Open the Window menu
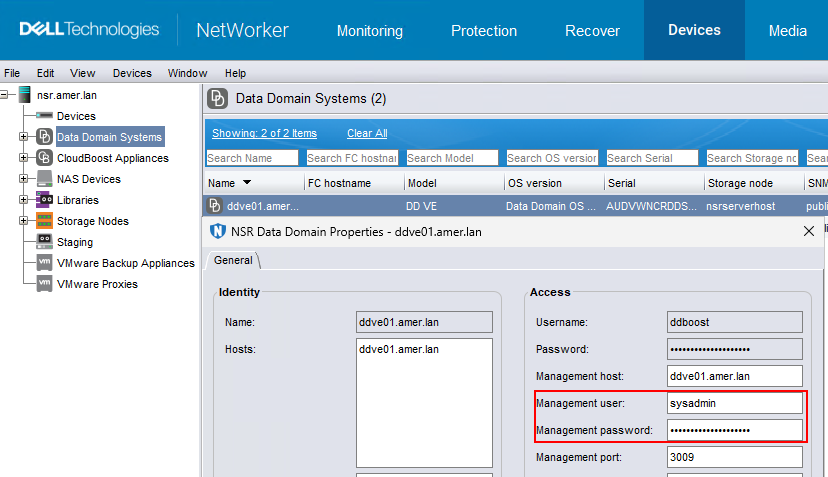The height and width of the screenshot is (477, 828). point(187,73)
